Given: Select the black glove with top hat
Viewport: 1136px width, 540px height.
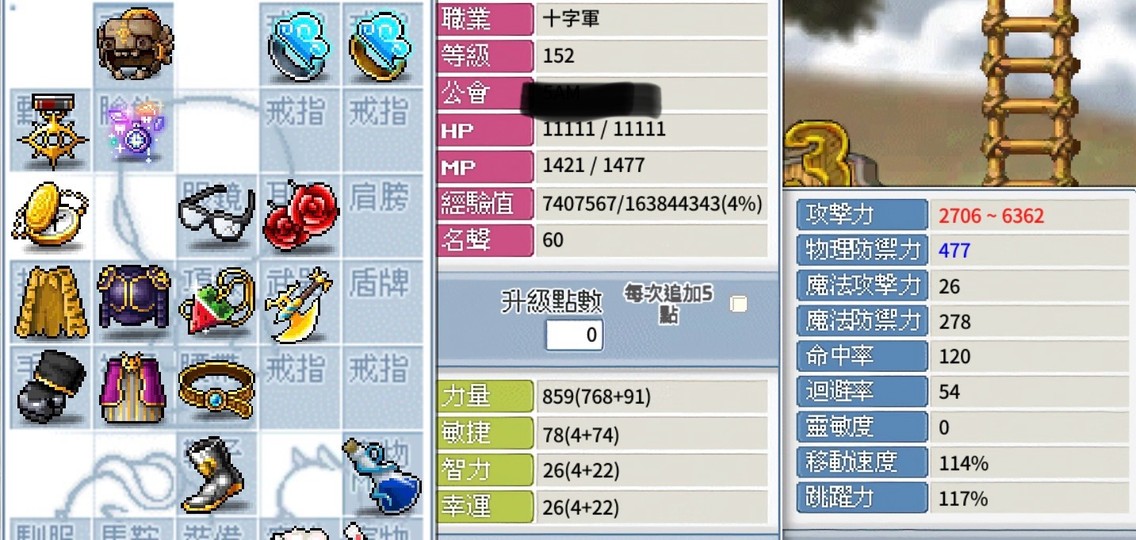Looking at the screenshot, I should pos(51,385).
